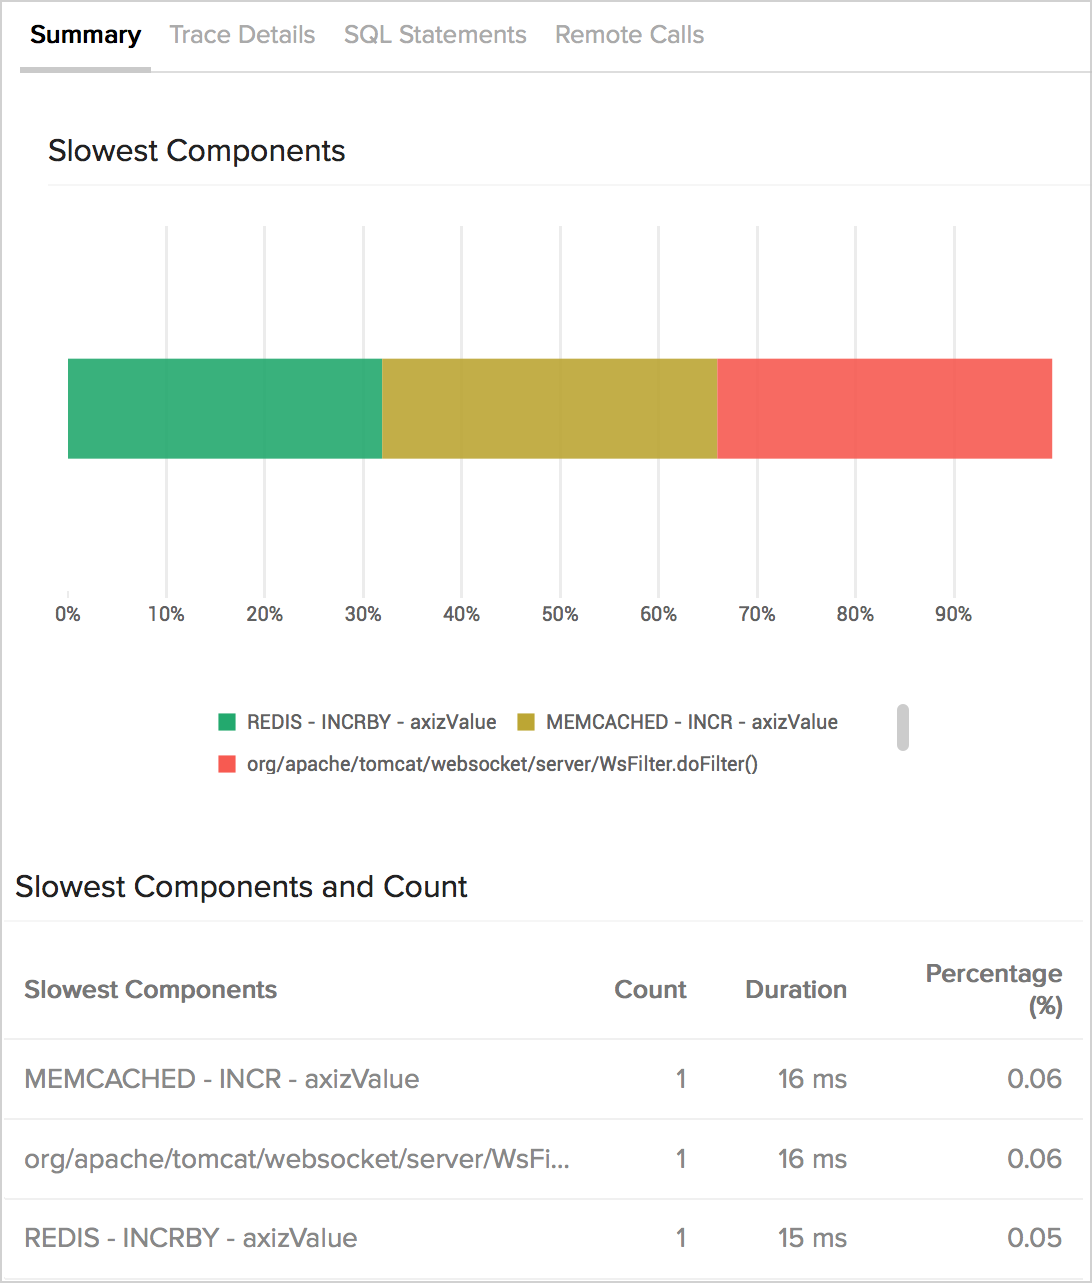Screen dimensions: 1092x1283
Task: Select the Summary tab
Action: 85,35
